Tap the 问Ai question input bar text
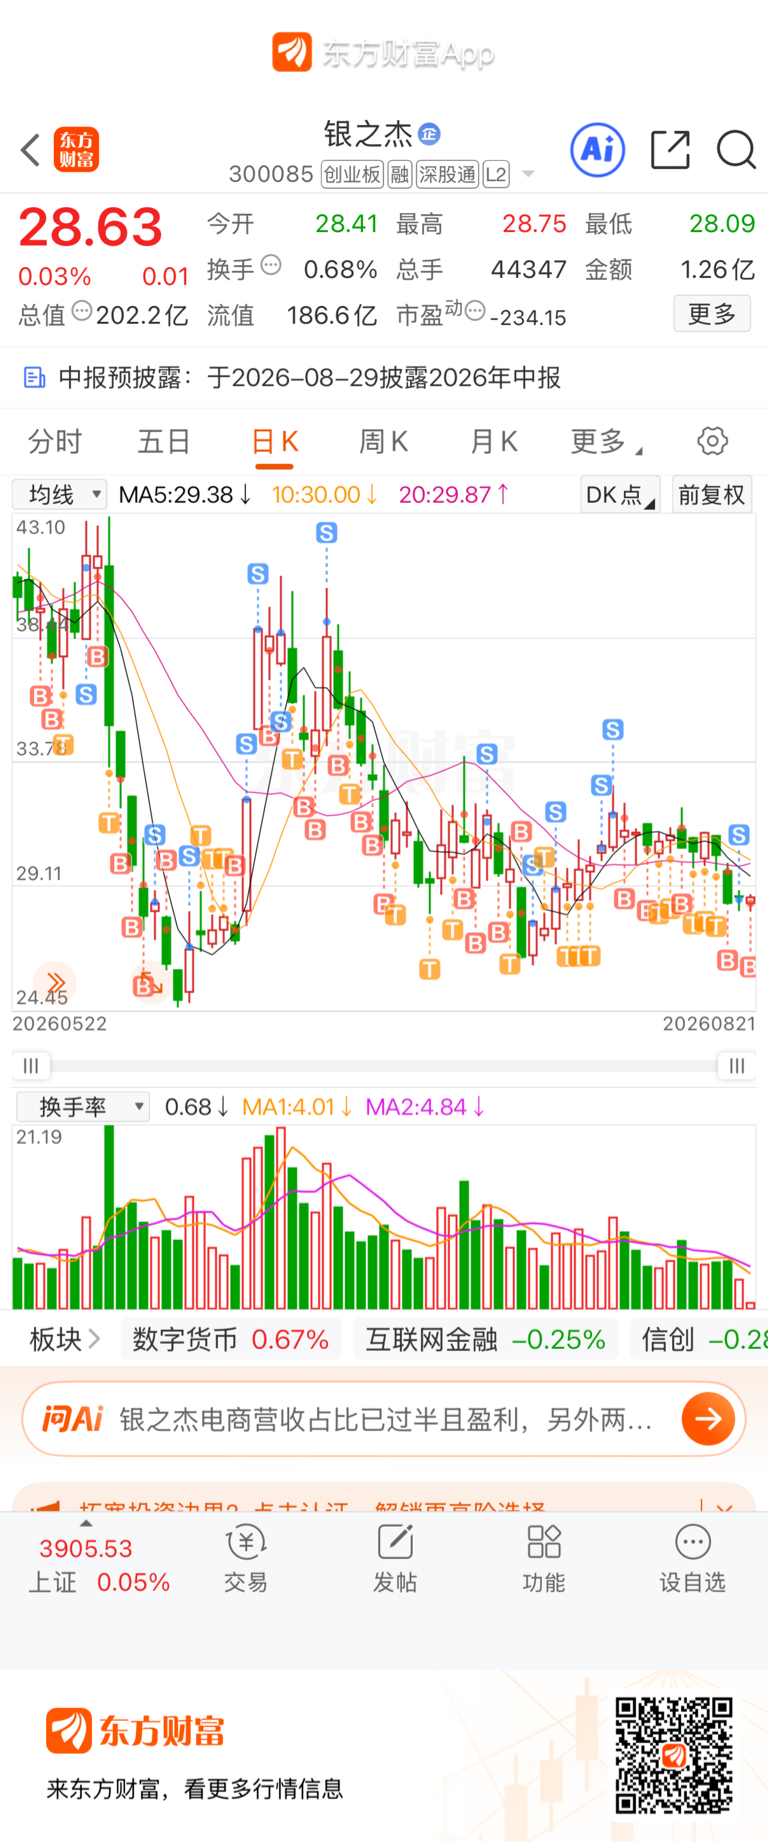The image size is (768, 1842). click(x=386, y=1419)
